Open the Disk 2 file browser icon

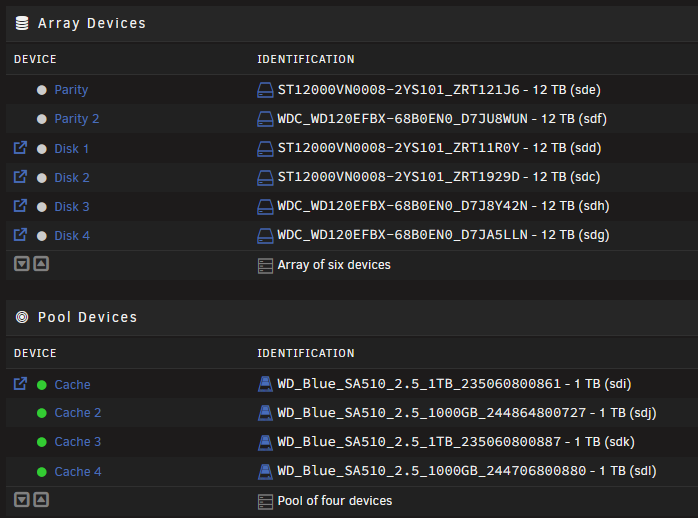(x=20, y=177)
